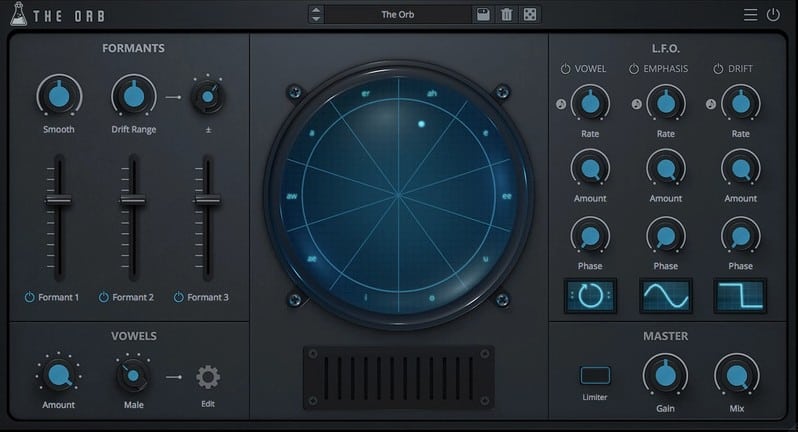798x432 pixels.
Task: Enable the EMPHASIS LFO power toggle
Action: coord(634,69)
